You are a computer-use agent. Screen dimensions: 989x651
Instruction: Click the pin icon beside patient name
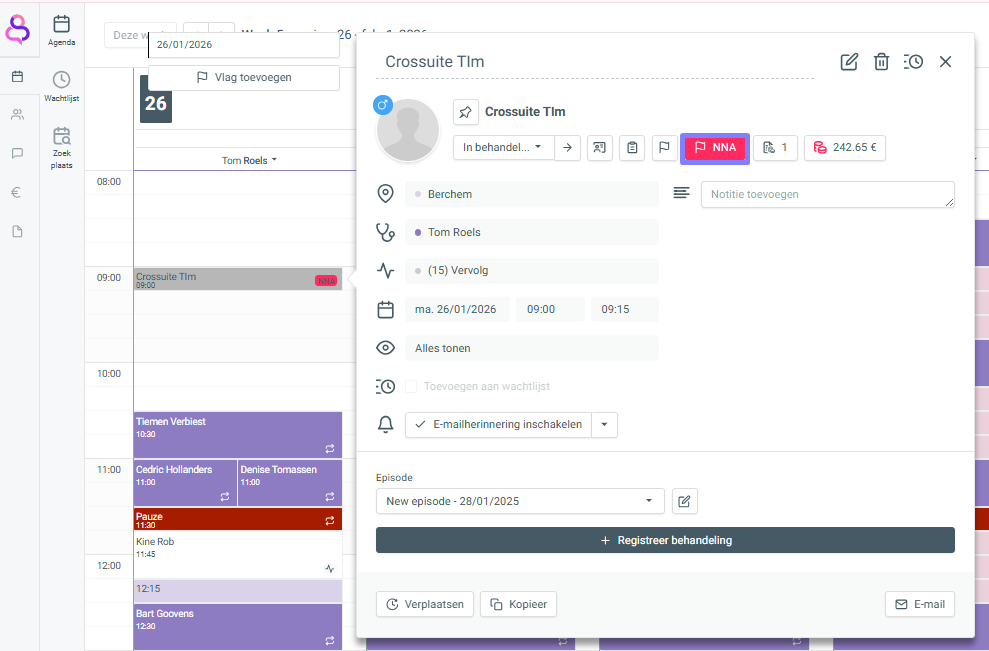click(x=466, y=112)
